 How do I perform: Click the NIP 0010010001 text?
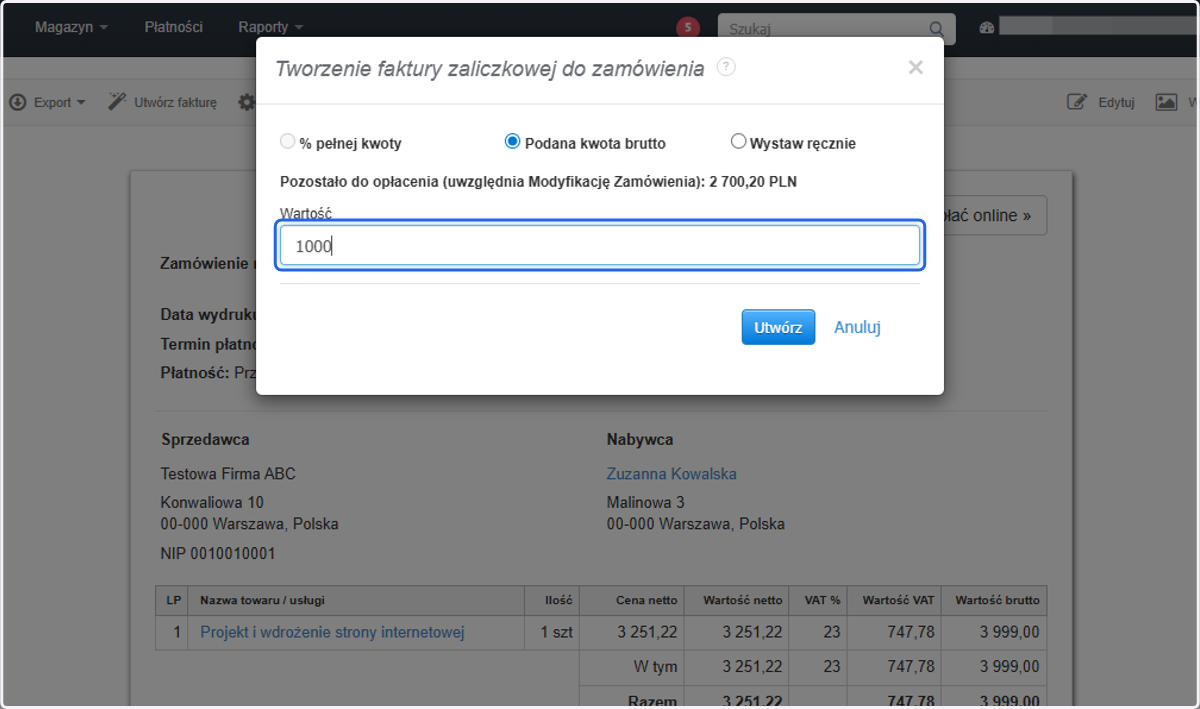click(218, 553)
